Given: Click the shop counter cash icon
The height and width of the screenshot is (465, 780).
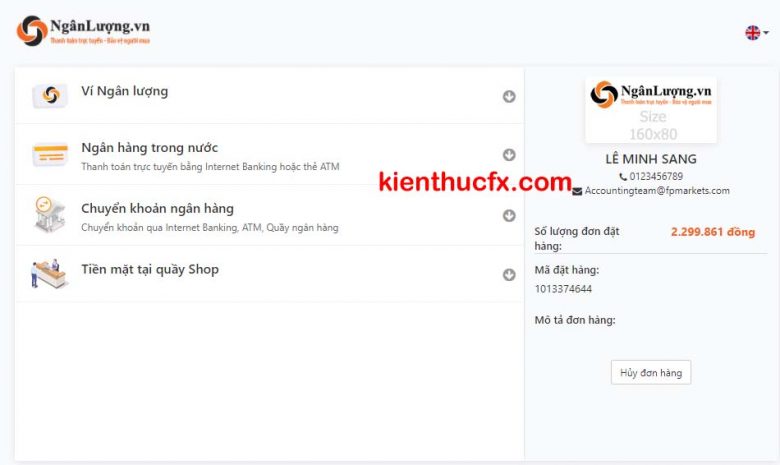Looking at the screenshot, I should click(x=49, y=274).
